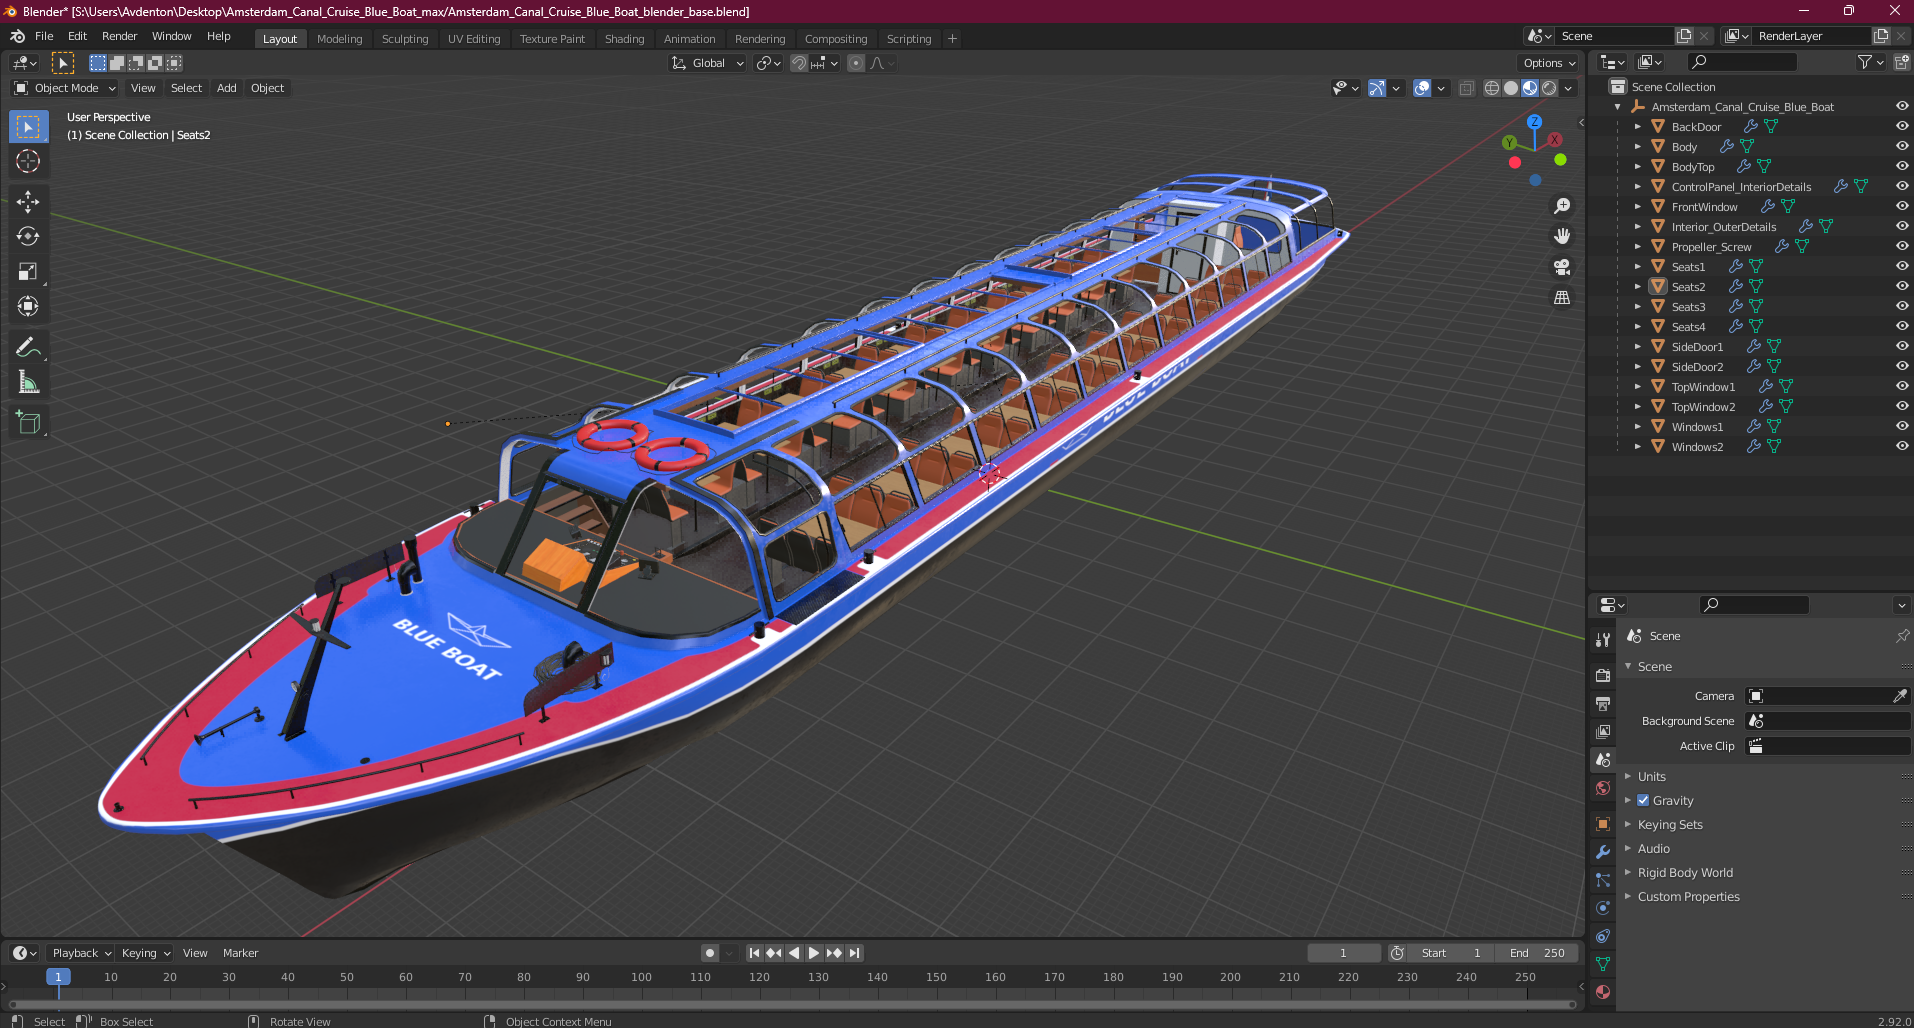Activate the Rotate tool
The height and width of the screenshot is (1028, 1914).
(x=28, y=236)
